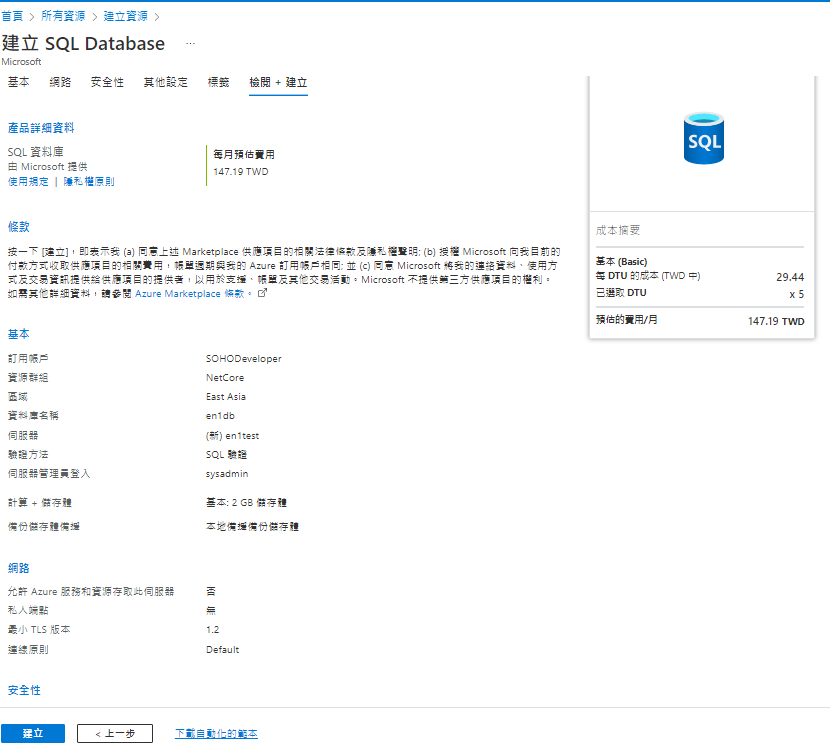The width and height of the screenshot is (830, 752).
Task: Click the 網路 section heading in the summary
Action: [x=19, y=568]
